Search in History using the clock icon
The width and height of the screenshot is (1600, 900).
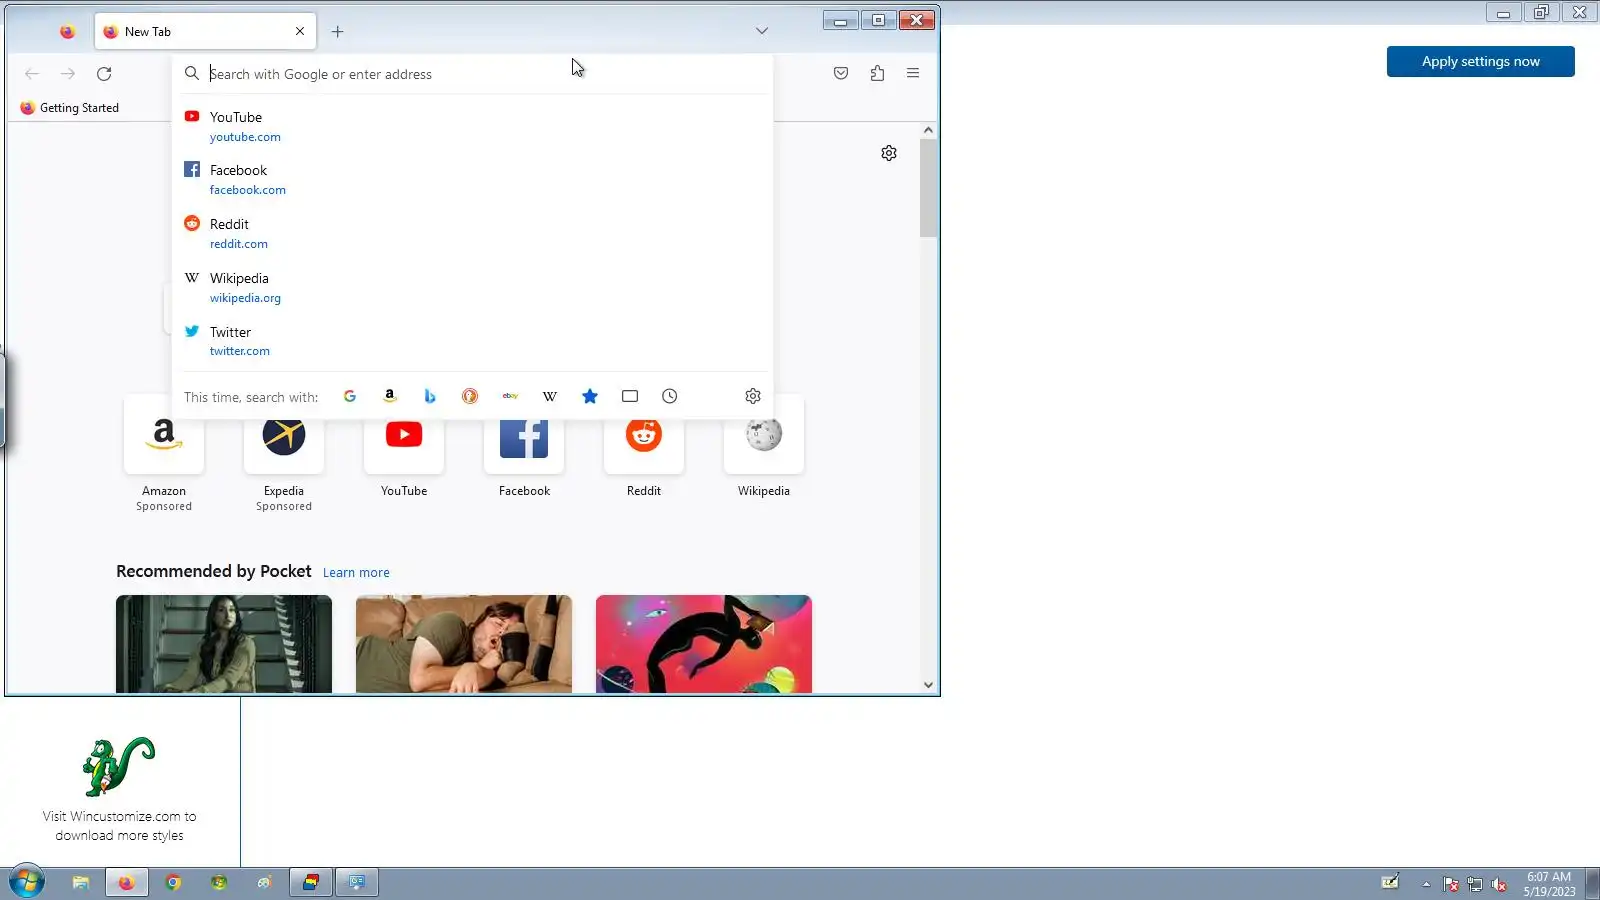[x=670, y=397]
